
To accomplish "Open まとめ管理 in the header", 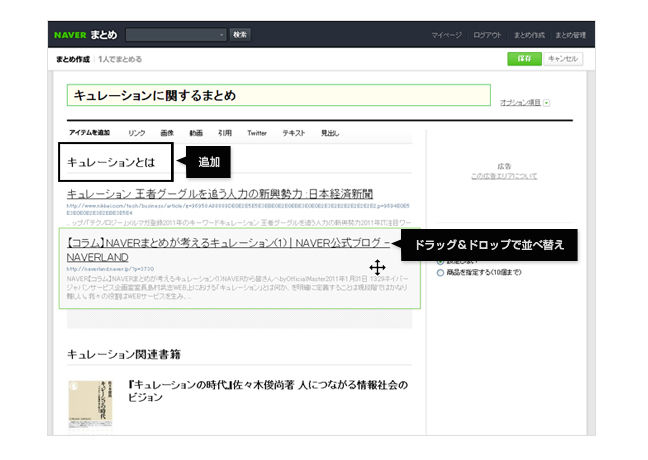I will 570,35.
